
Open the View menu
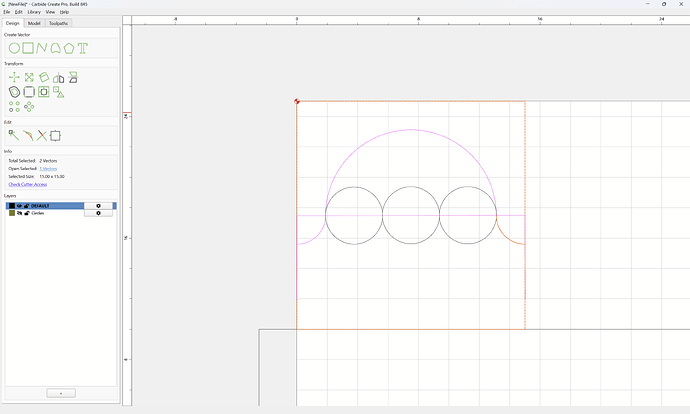pyautogui.click(x=50, y=12)
